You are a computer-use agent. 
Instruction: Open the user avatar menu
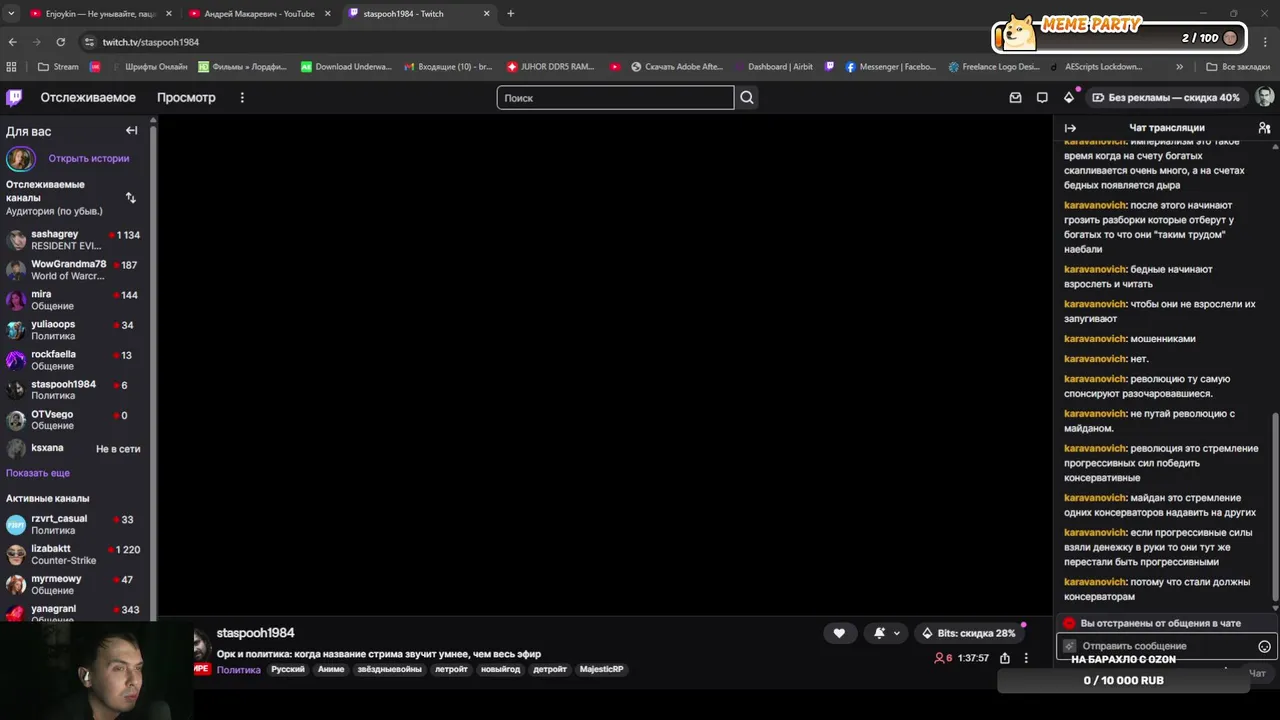pyautogui.click(x=1264, y=97)
